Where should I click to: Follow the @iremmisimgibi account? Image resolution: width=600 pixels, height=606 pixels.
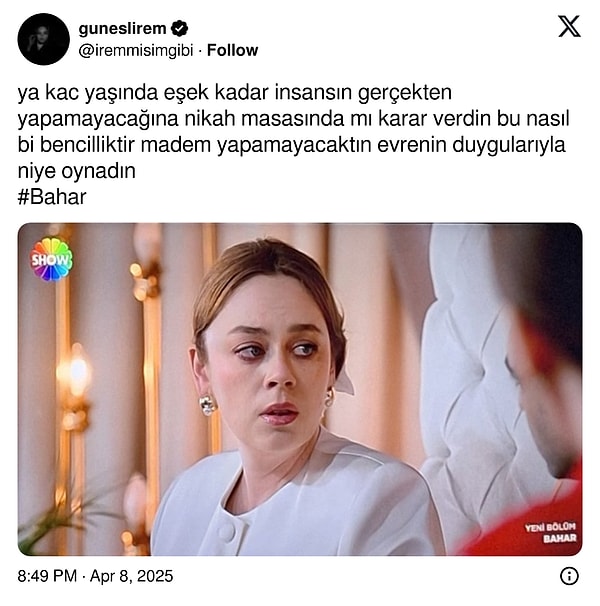pos(232,50)
